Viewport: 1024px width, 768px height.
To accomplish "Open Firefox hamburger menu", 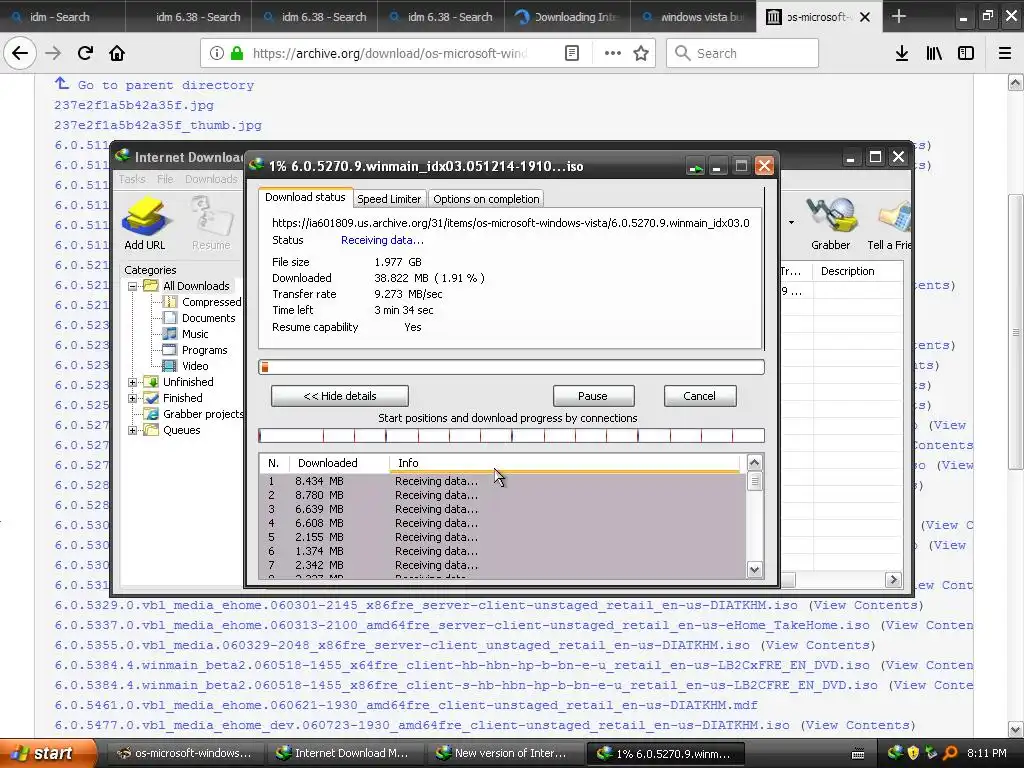I will coord(1005,54).
